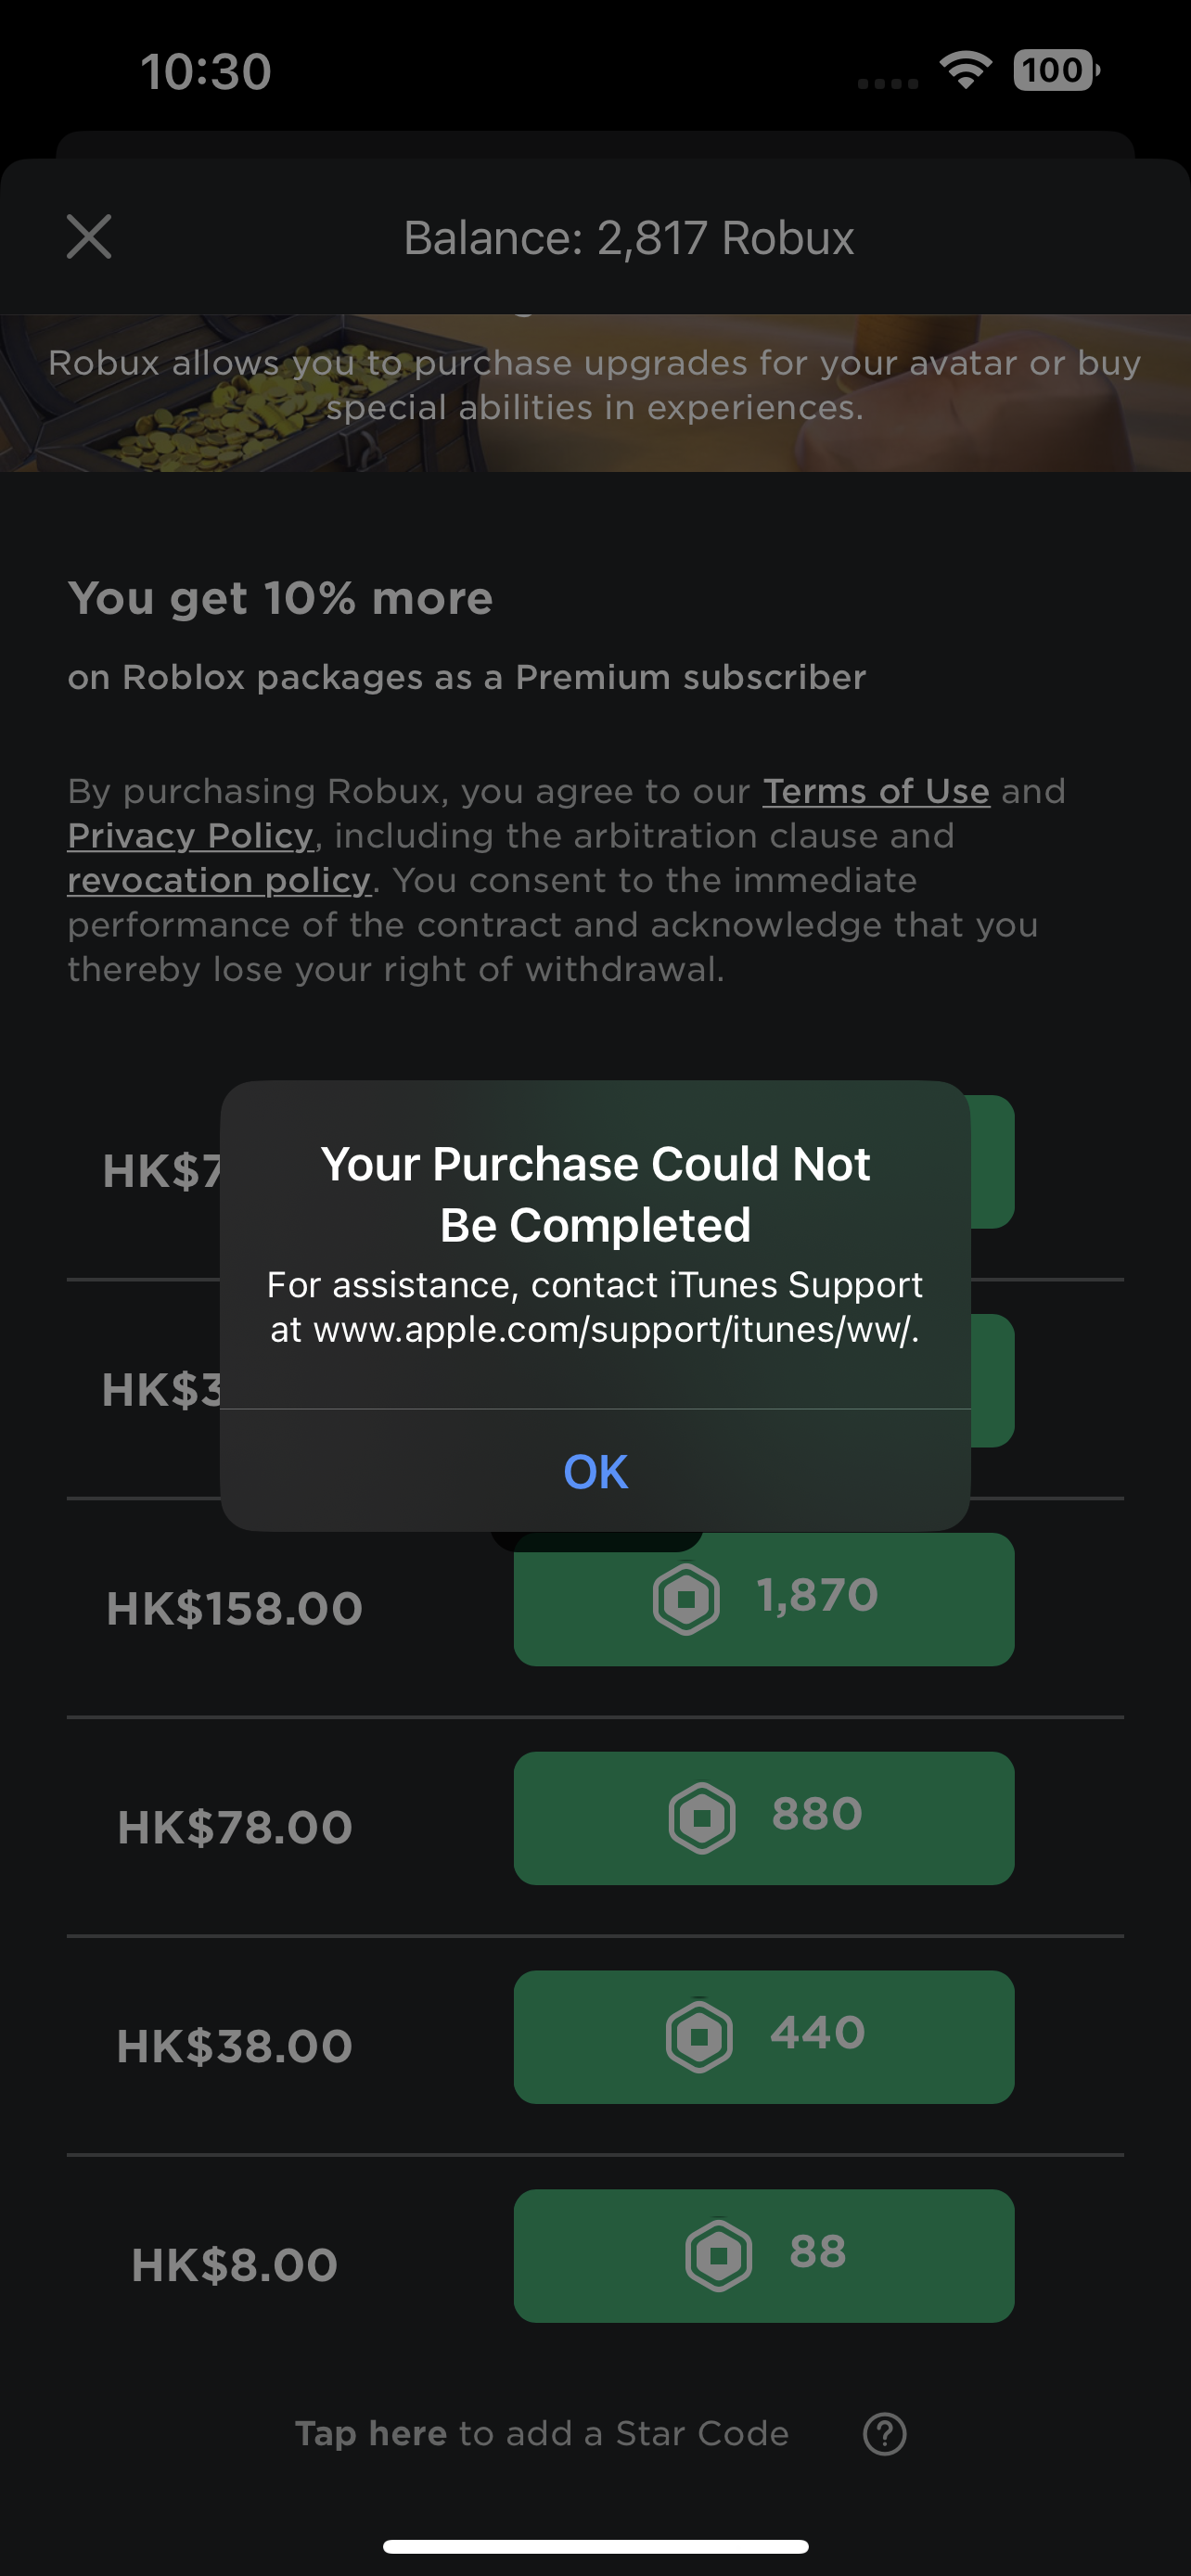Tap the iOS home indicator bar

tap(595, 2546)
